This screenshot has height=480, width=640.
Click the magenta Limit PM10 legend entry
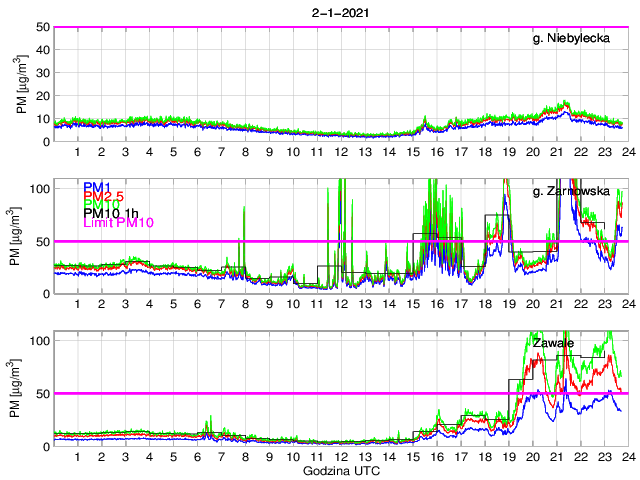coord(118,221)
